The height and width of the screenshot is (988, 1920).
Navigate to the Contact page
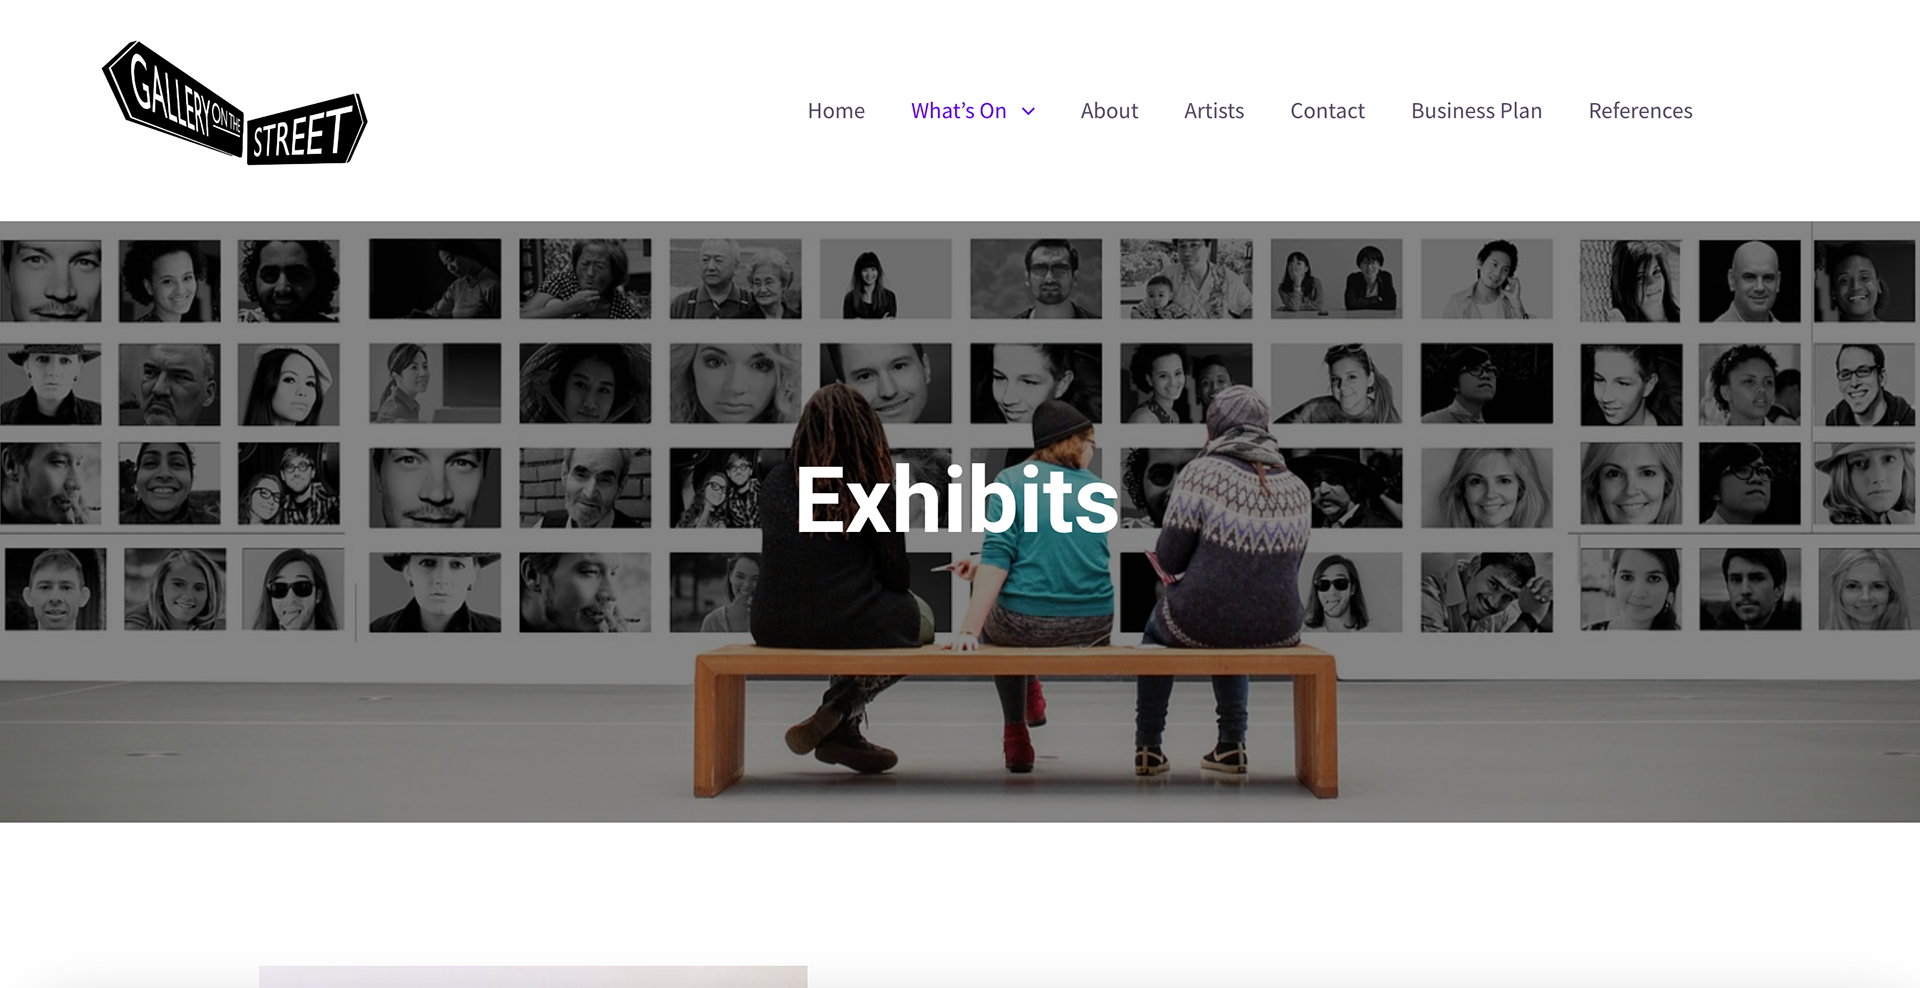(x=1327, y=111)
